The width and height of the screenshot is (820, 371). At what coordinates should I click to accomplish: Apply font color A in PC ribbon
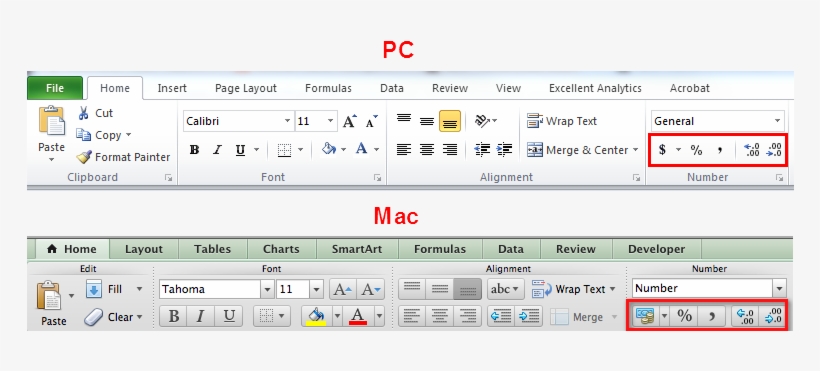coord(361,149)
